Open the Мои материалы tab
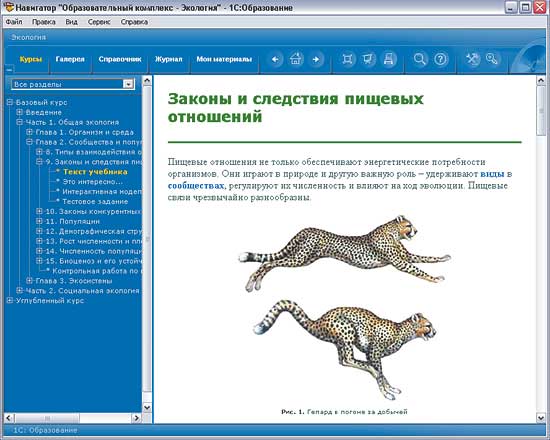The width and height of the screenshot is (550, 440). coord(224,59)
